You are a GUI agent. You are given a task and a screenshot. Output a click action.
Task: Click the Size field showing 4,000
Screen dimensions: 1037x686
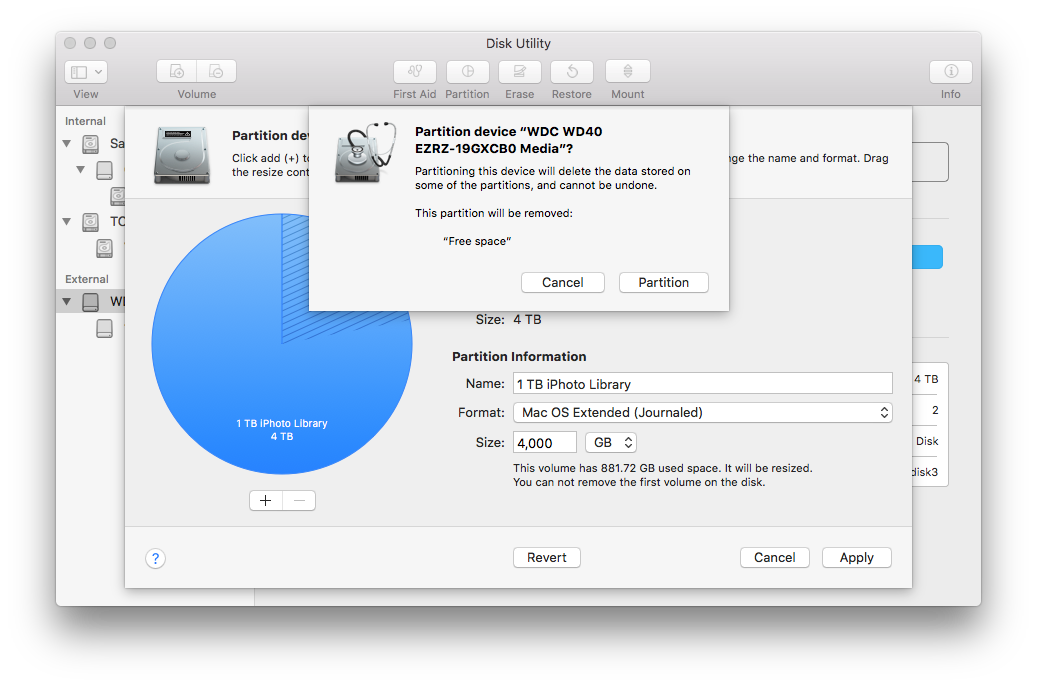(x=545, y=443)
